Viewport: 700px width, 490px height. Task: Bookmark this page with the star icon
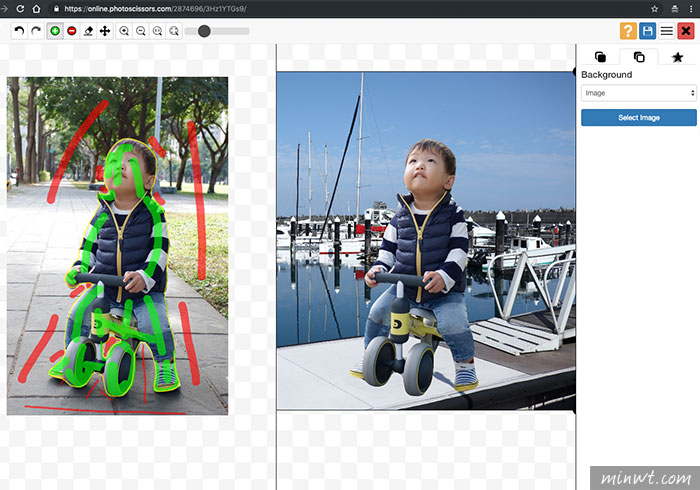654,8
